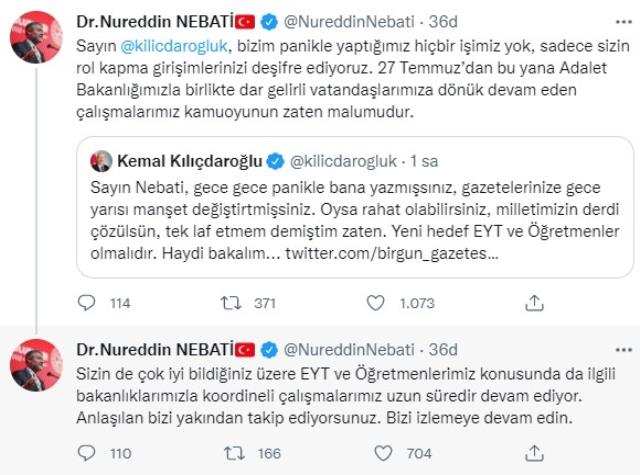Open the twitter.com/birgun_gazetes link
This screenshot has width=640, height=475.
pyautogui.click(x=391, y=253)
